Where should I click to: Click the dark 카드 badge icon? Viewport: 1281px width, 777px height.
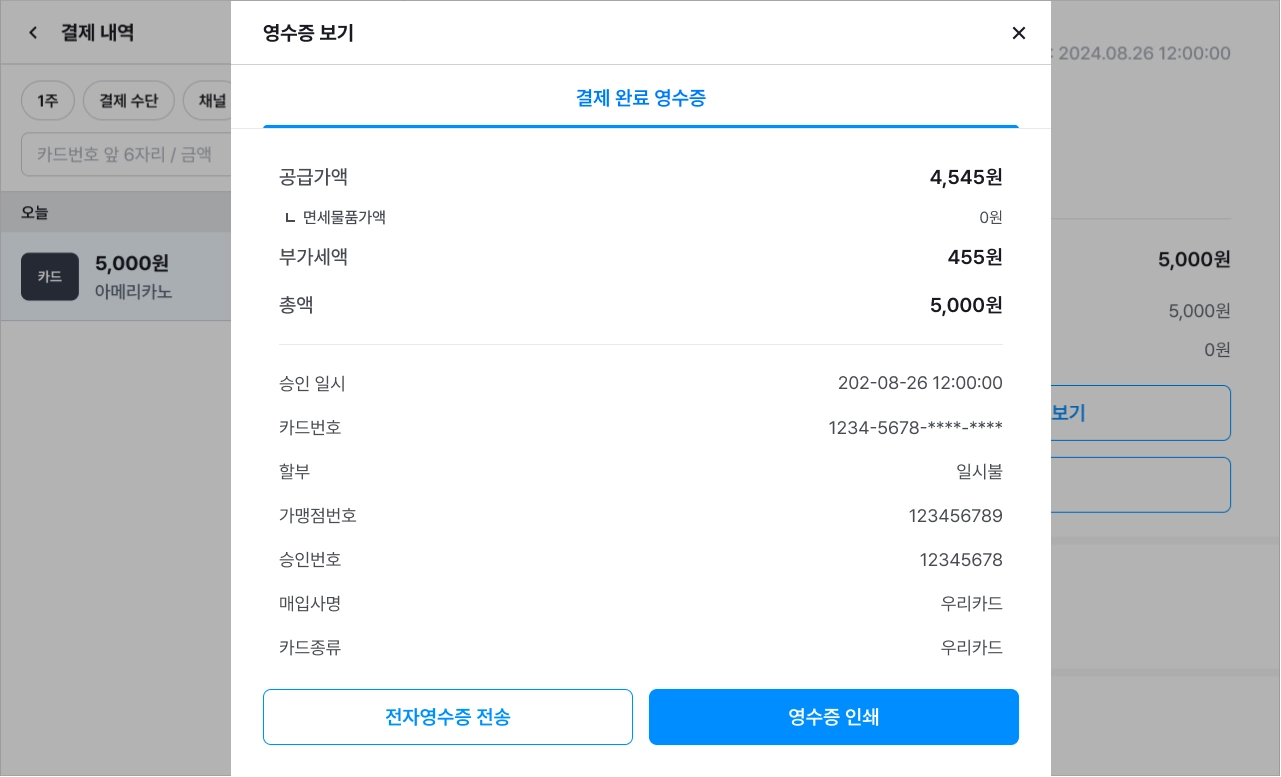coord(50,277)
